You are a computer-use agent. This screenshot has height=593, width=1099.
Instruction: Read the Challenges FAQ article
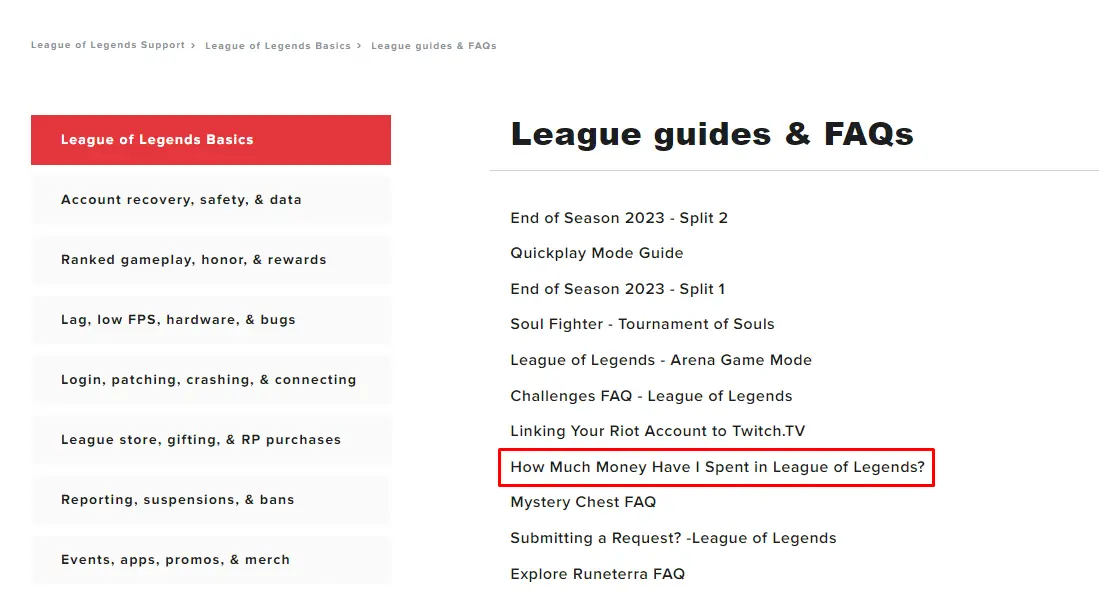click(x=651, y=396)
